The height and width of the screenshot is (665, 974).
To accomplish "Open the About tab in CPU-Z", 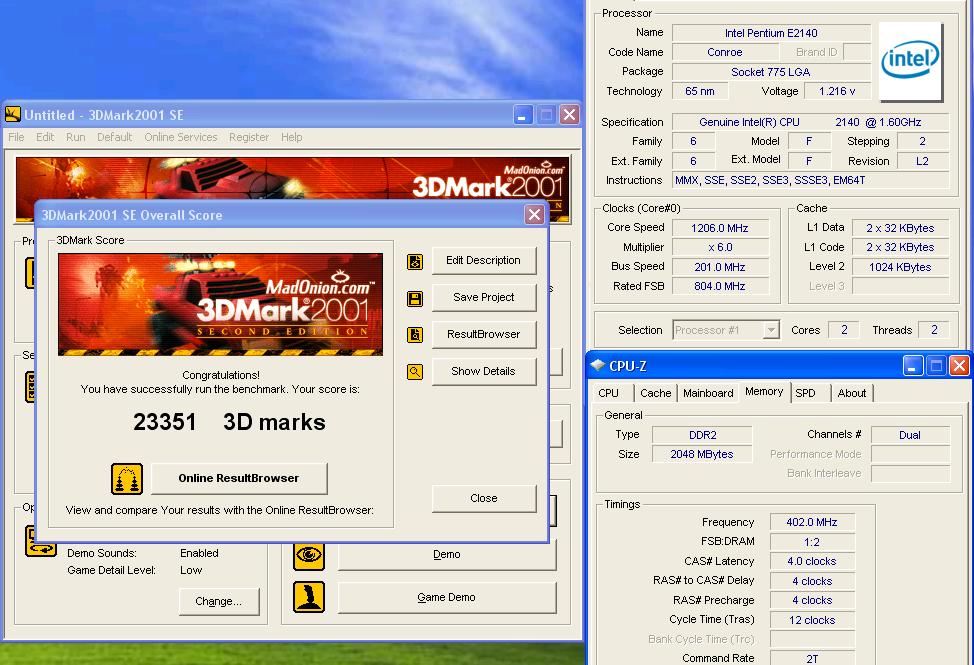I will 852,393.
